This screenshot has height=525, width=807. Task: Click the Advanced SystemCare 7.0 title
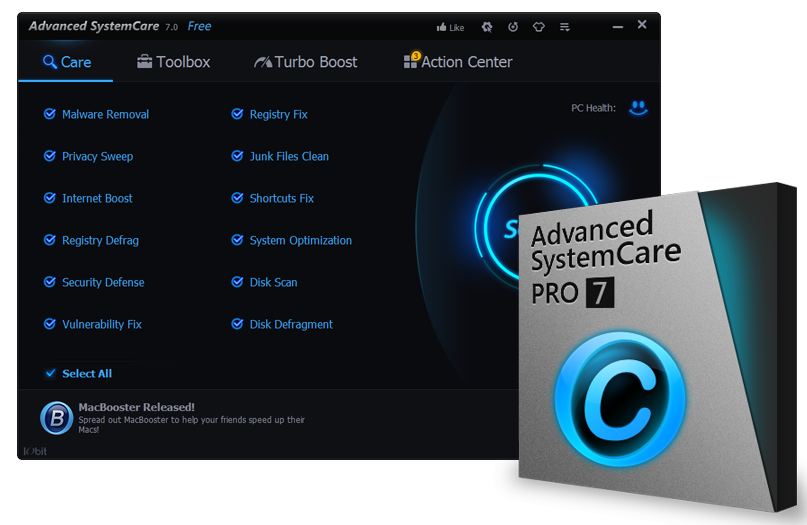(x=103, y=26)
